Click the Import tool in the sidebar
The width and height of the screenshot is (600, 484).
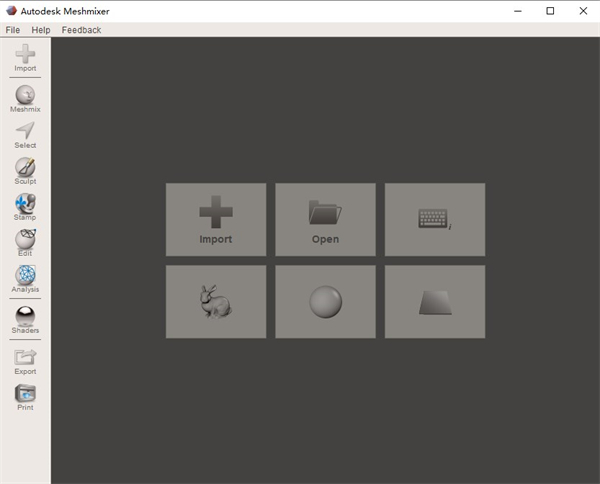25,56
